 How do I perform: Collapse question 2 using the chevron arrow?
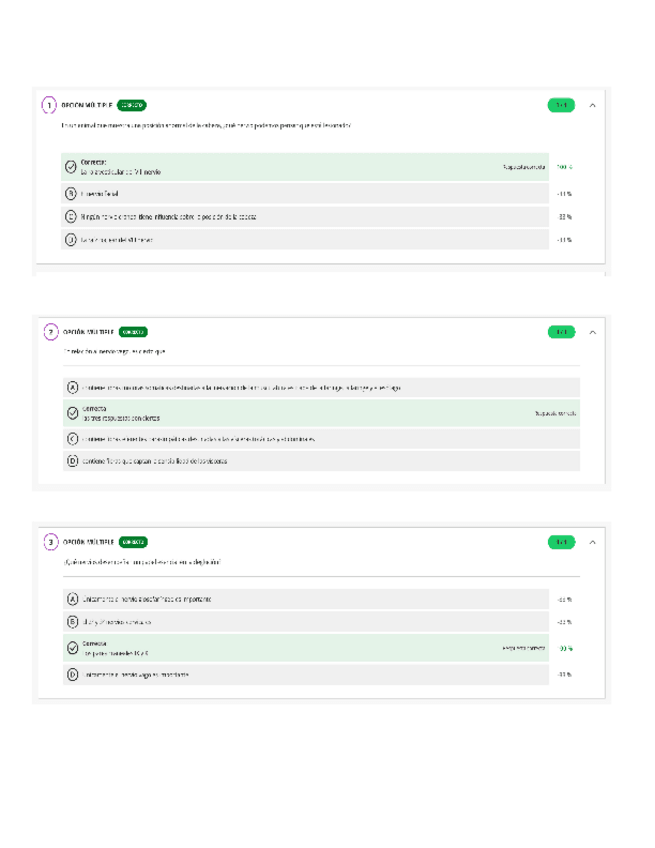coord(592,332)
